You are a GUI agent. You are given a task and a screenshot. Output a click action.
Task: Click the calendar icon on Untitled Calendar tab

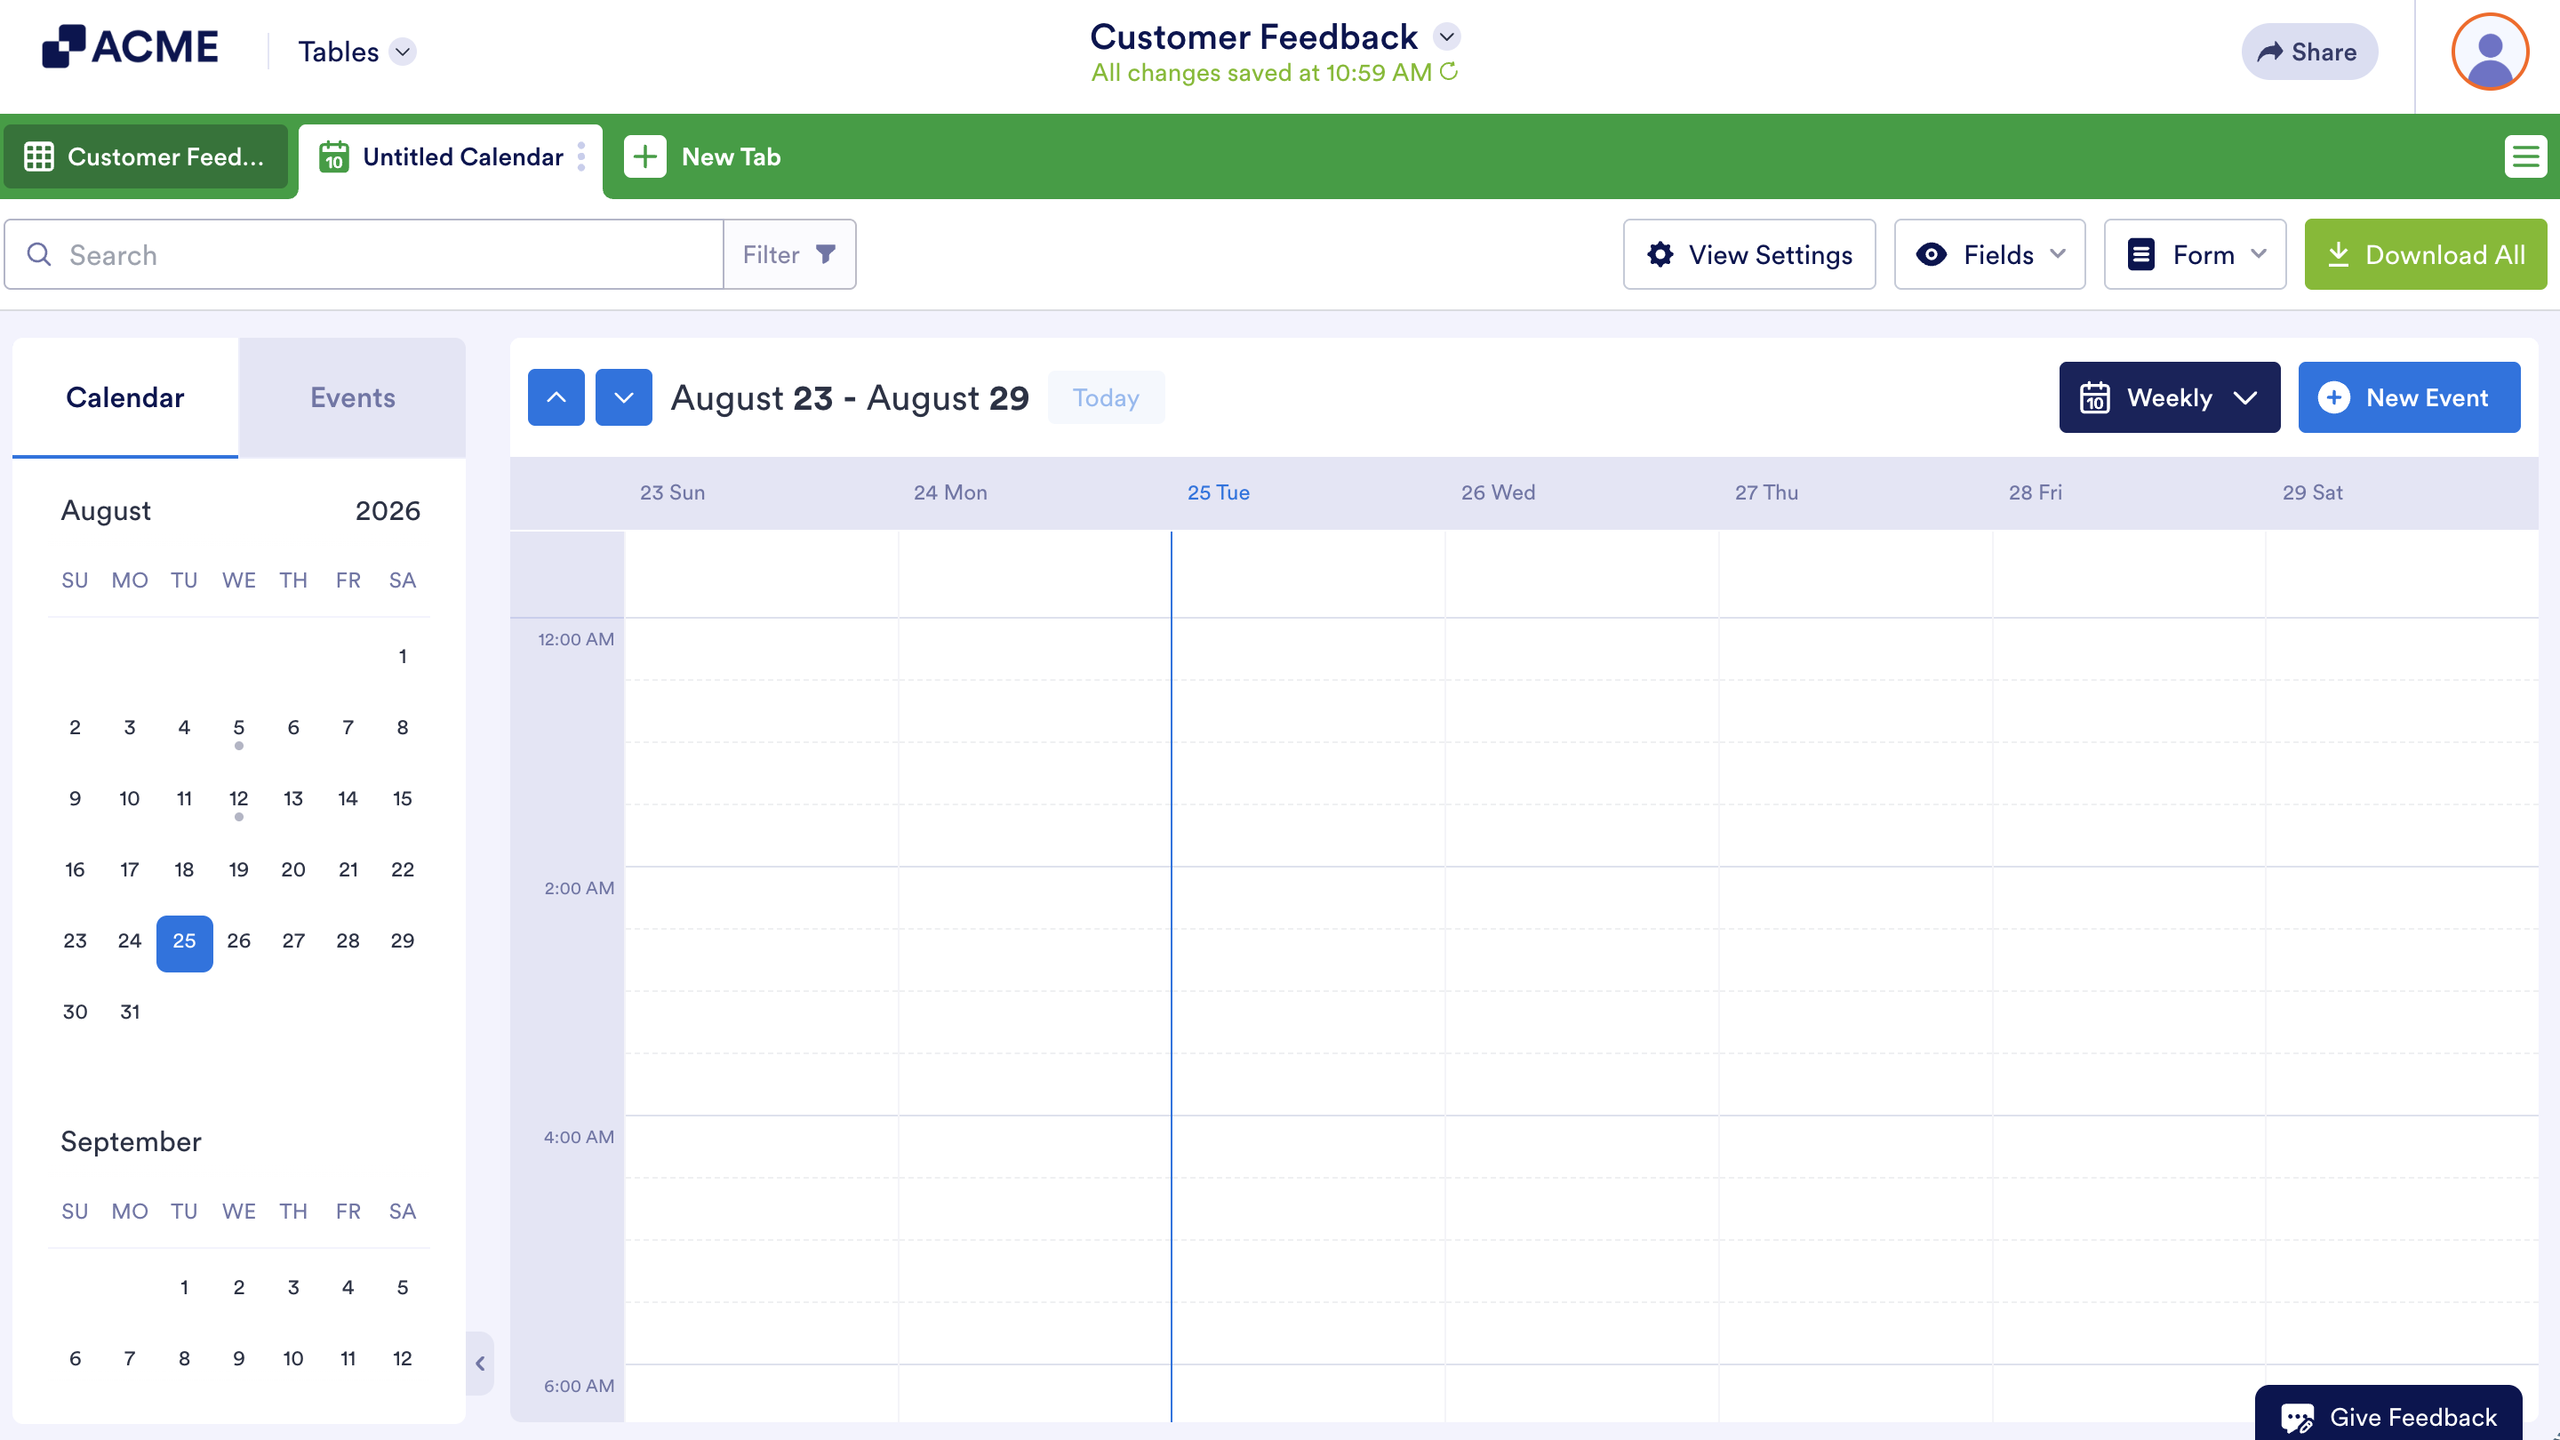[x=334, y=157]
